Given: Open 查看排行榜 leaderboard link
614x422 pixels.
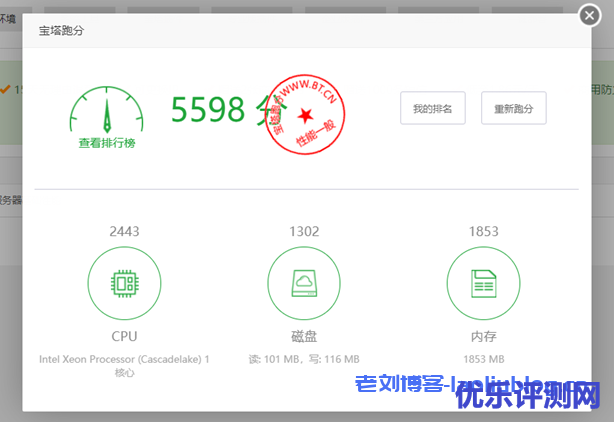Looking at the screenshot, I should (x=107, y=143).
